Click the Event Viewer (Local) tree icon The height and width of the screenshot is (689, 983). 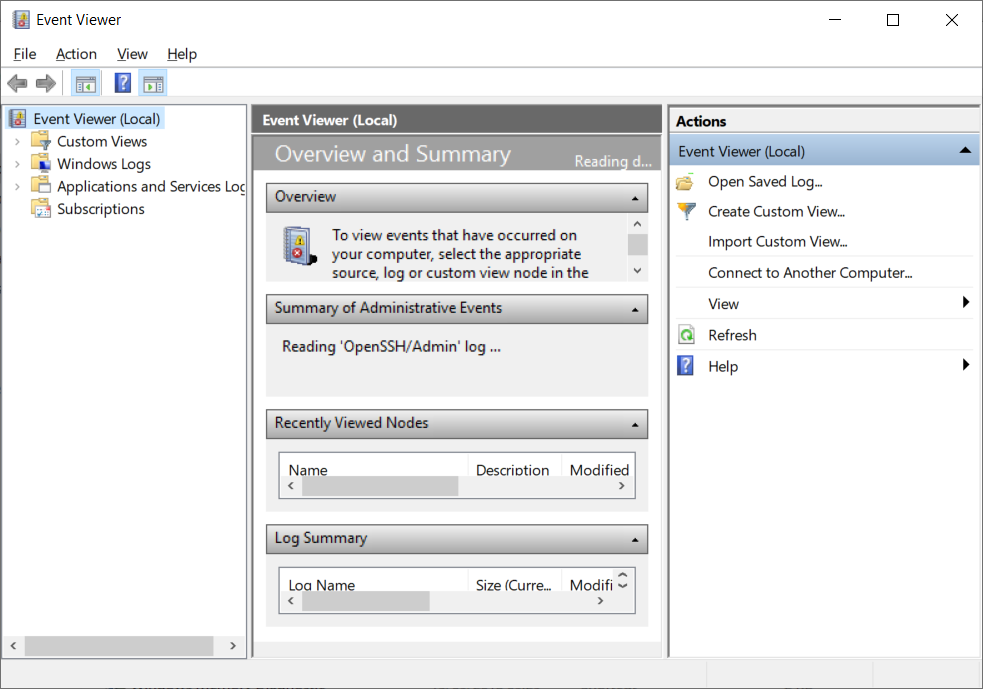point(18,118)
